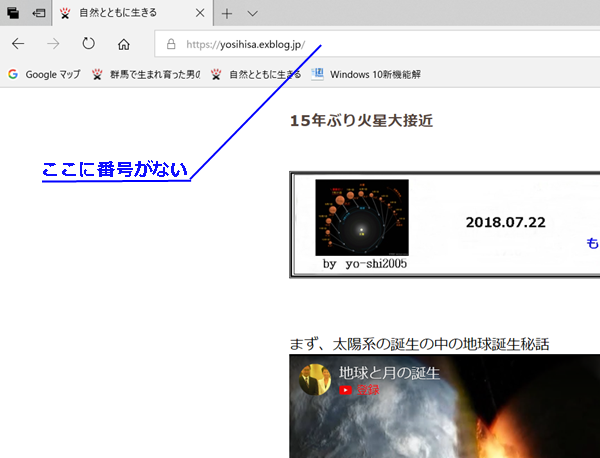600x458 pixels.
Task: Go forward with the forward arrow
Action: click(53, 44)
